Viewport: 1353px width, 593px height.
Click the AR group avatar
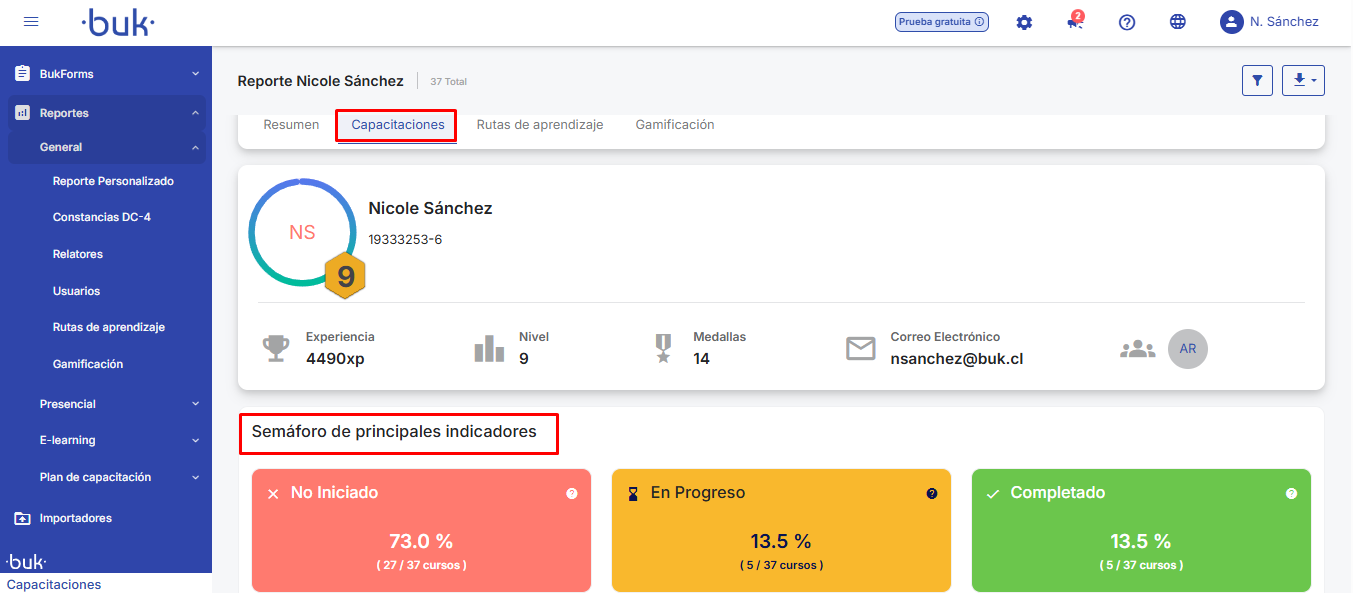[1188, 349]
